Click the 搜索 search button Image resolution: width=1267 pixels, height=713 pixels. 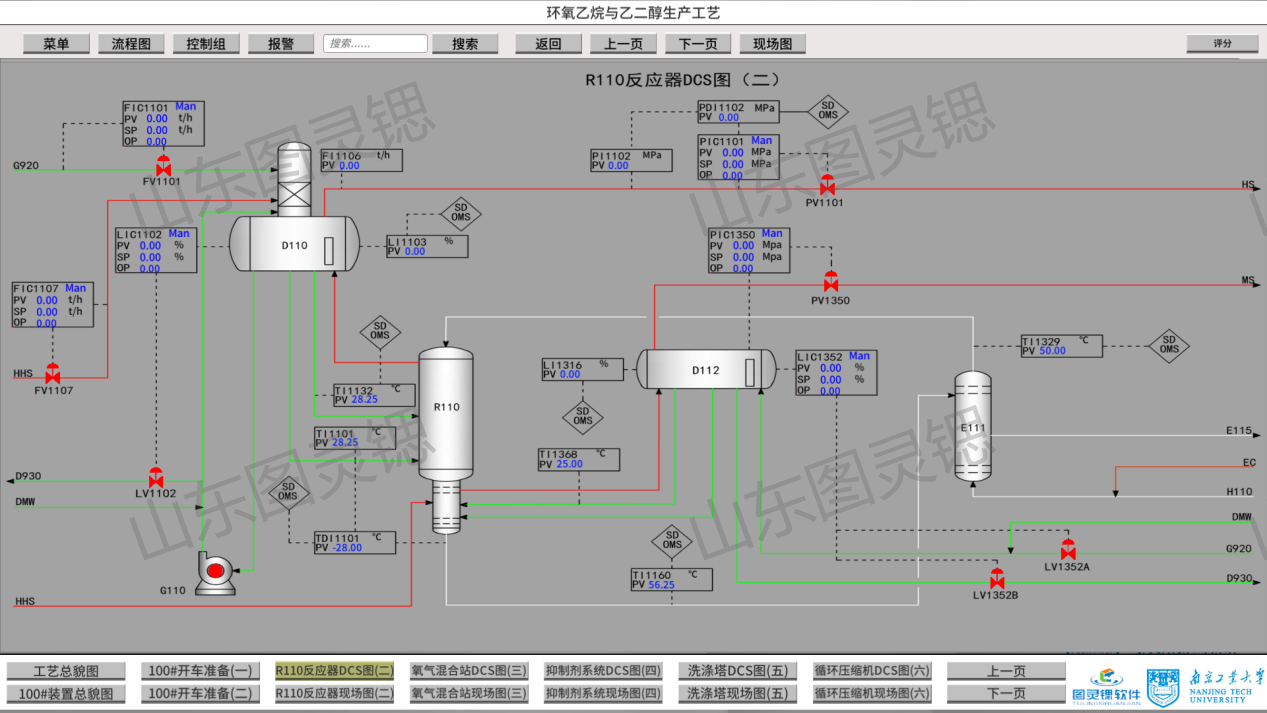[465, 44]
